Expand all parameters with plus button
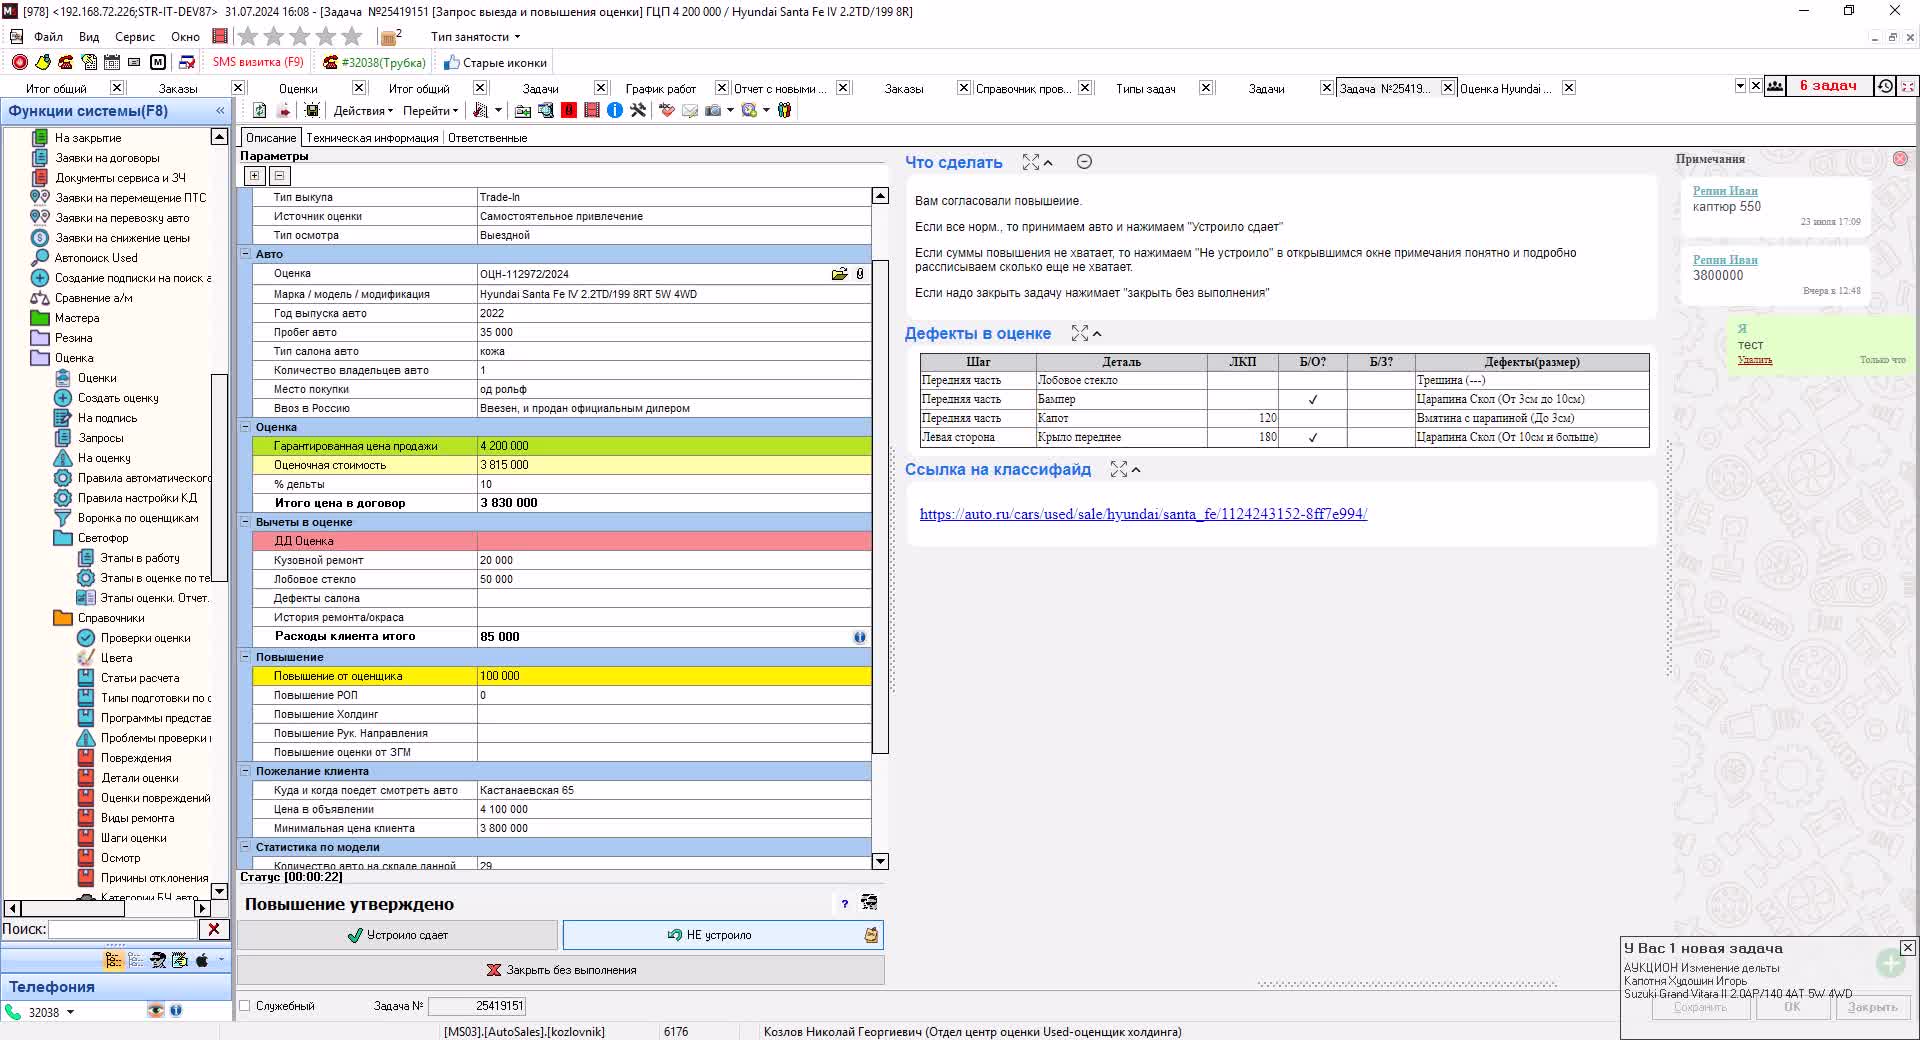The image size is (1920, 1040). [x=255, y=176]
